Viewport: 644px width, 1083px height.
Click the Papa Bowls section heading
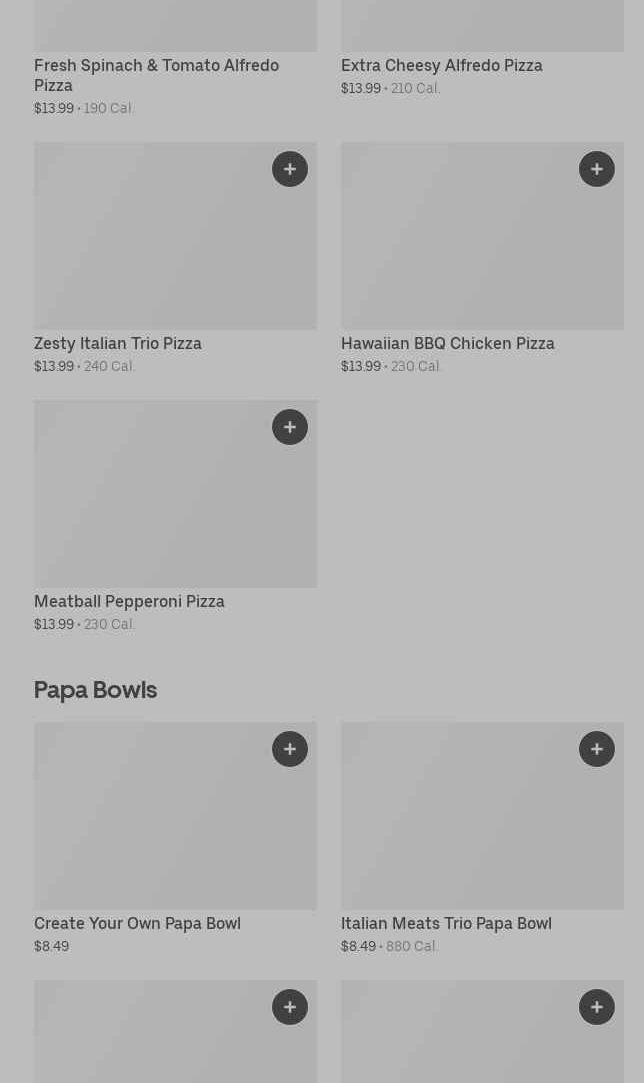coord(95,690)
